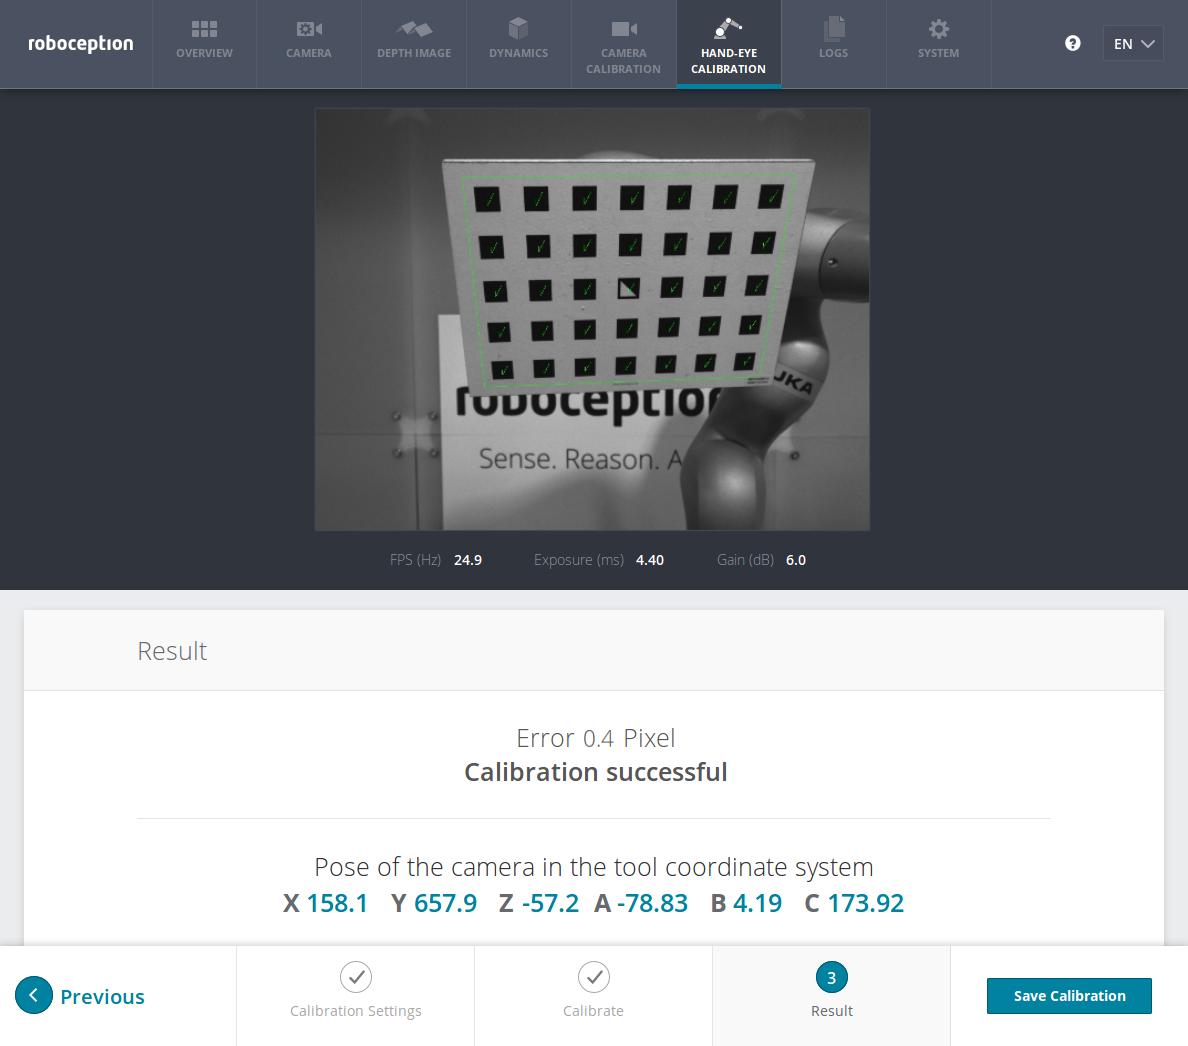This screenshot has width=1188, height=1046.
Task: Open the Logs document icon
Action: pyautogui.click(x=833, y=29)
